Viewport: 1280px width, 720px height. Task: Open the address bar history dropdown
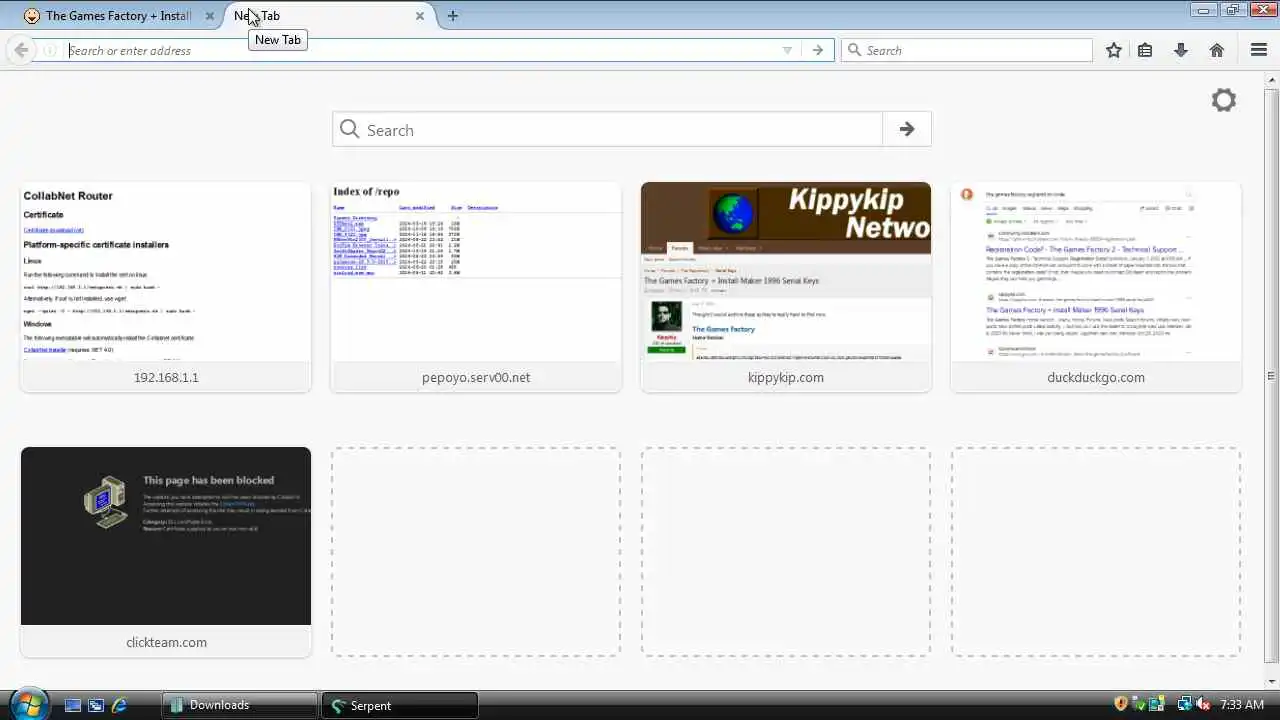click(x=787, y=50)
